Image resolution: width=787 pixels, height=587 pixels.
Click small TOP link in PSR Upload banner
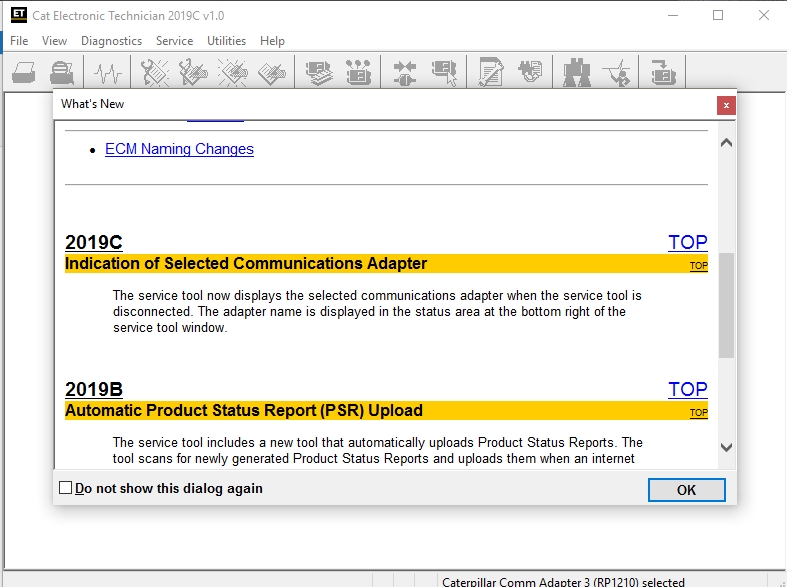click(x=699, y=413)
